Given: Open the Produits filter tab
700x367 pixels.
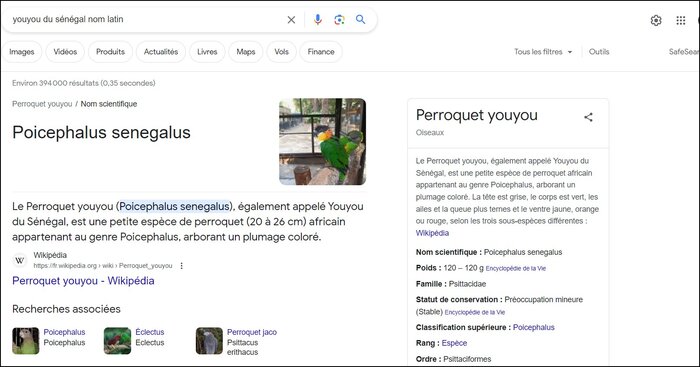Looking at the screenshot, I should (x=110, y=52).
